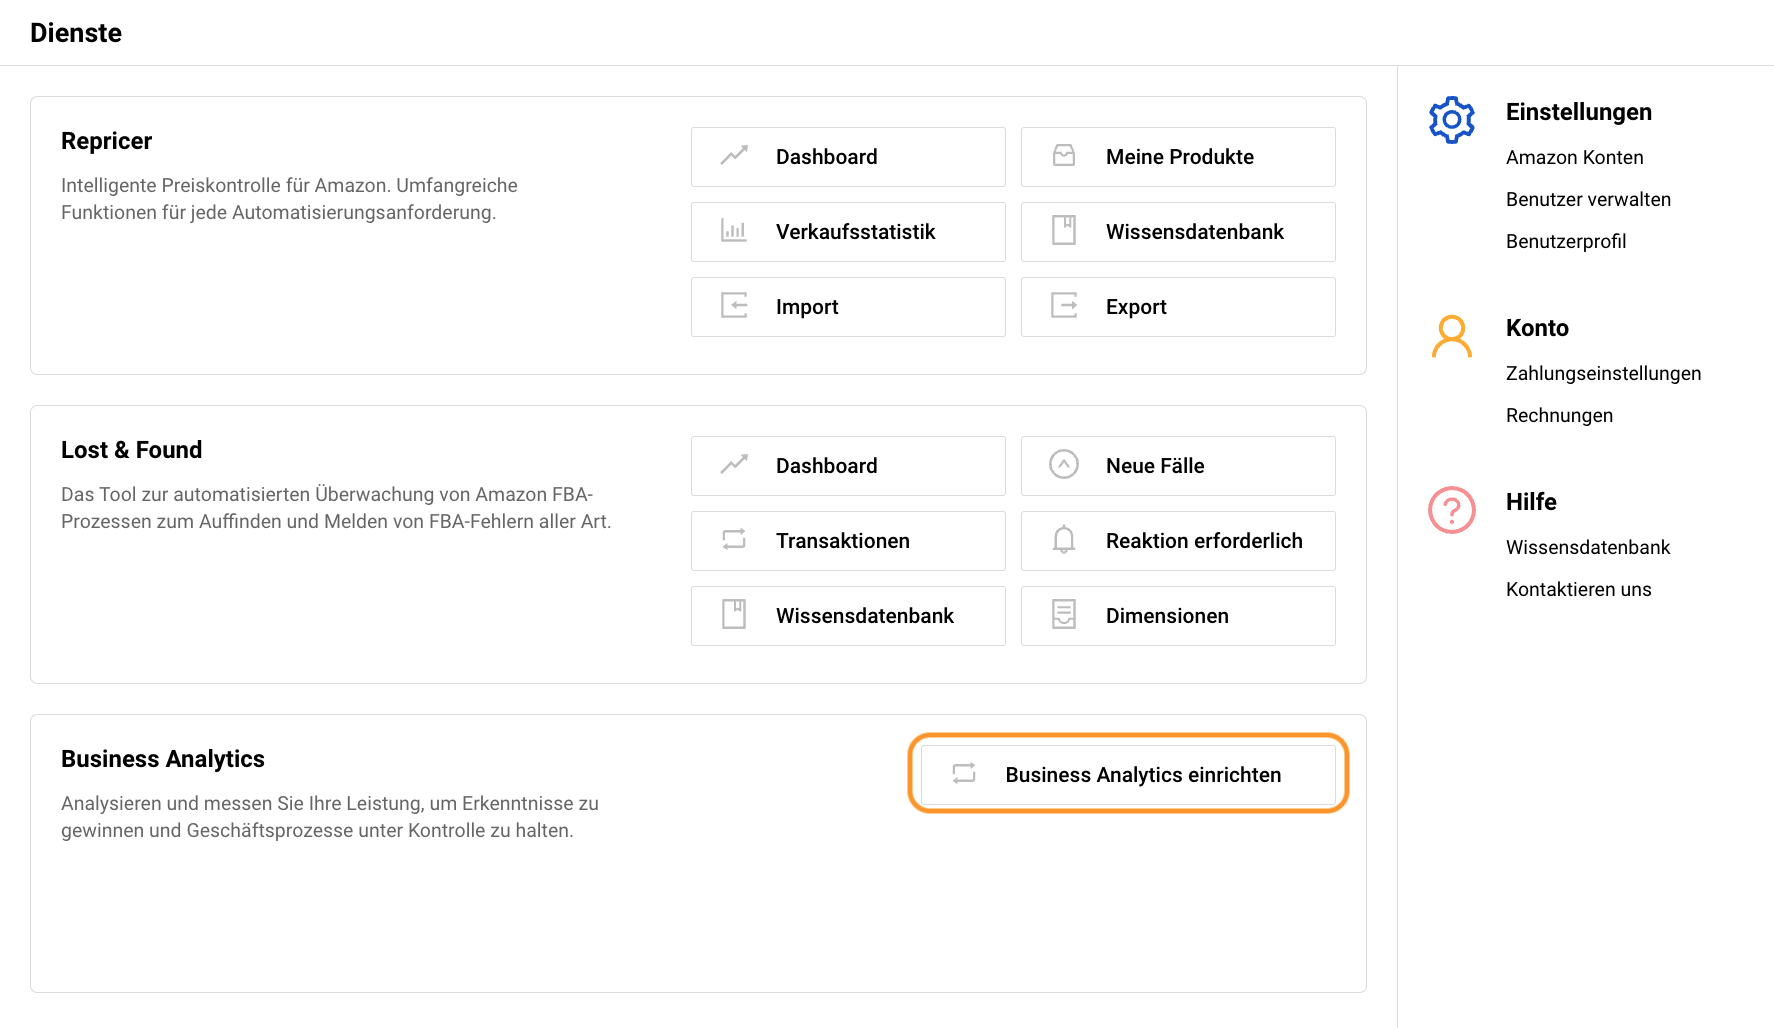Viewport: 1774px width, 1028px height.
Task: Click Kontaktieren uns help link
Action: [1578, 589]
